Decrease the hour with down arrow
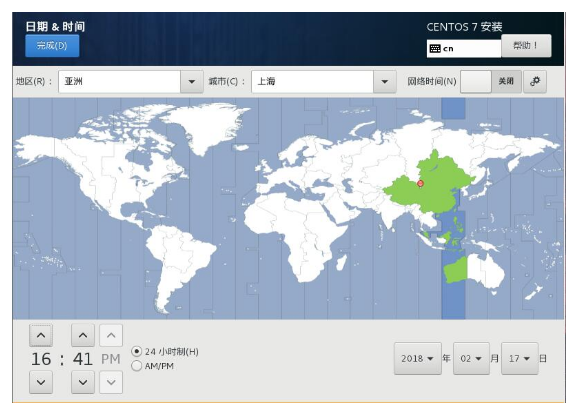The height and width of the screenshot is (415, 579). [x=41, y=382]
